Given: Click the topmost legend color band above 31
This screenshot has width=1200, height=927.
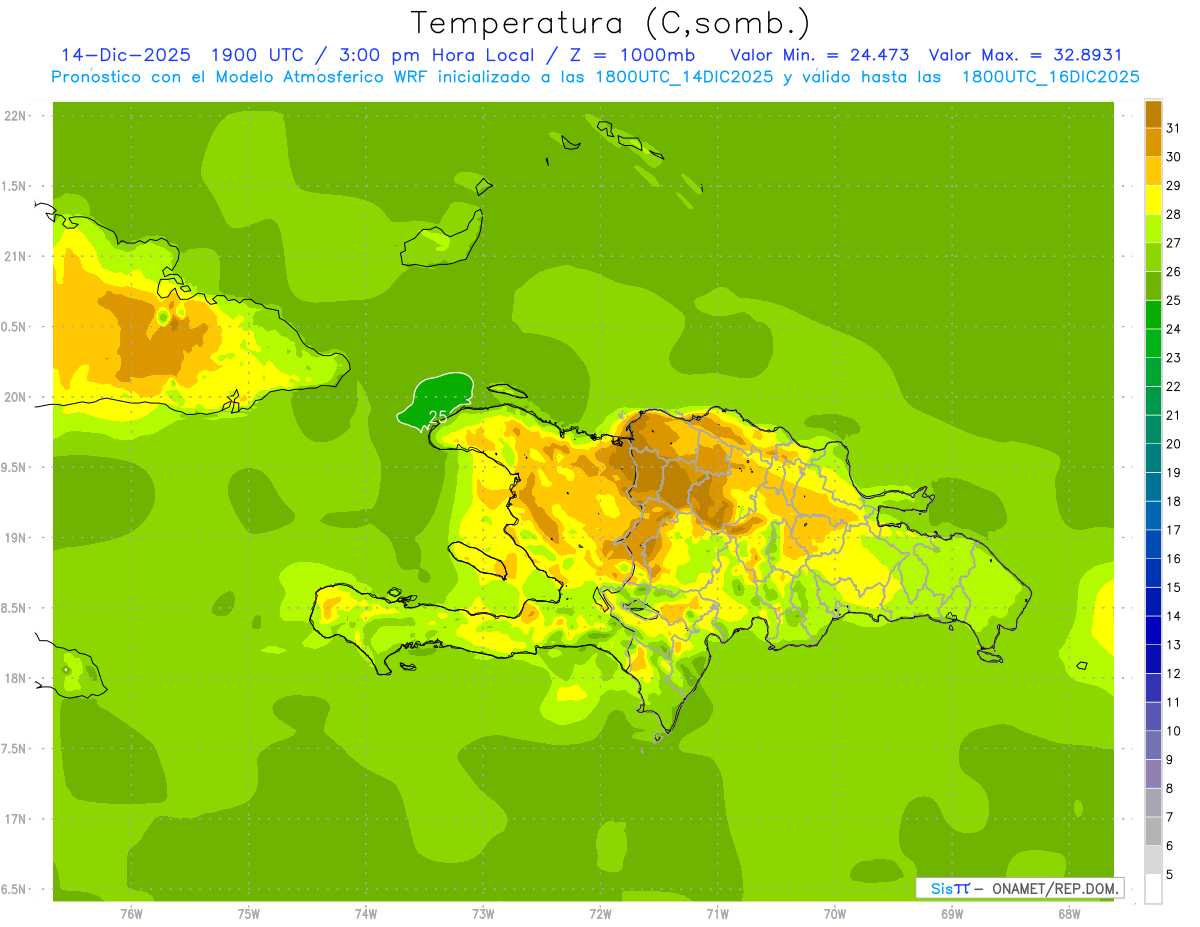Looking at the screenshot, I should (x=1153, y=114).
